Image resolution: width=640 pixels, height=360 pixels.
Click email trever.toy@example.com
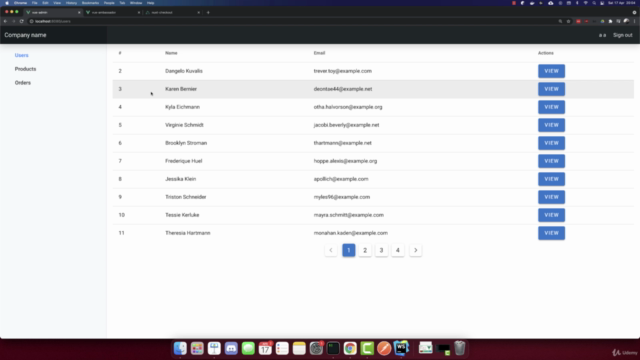[342, 71]
